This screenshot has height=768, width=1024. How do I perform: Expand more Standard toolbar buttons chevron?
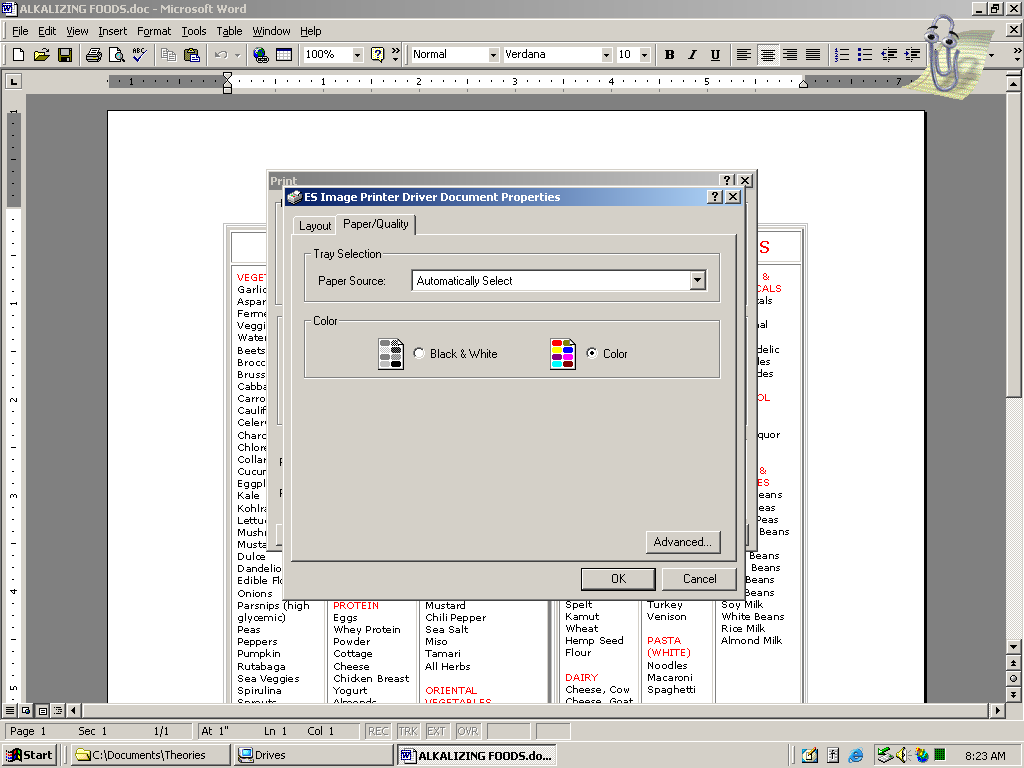(x=395, y=55)
